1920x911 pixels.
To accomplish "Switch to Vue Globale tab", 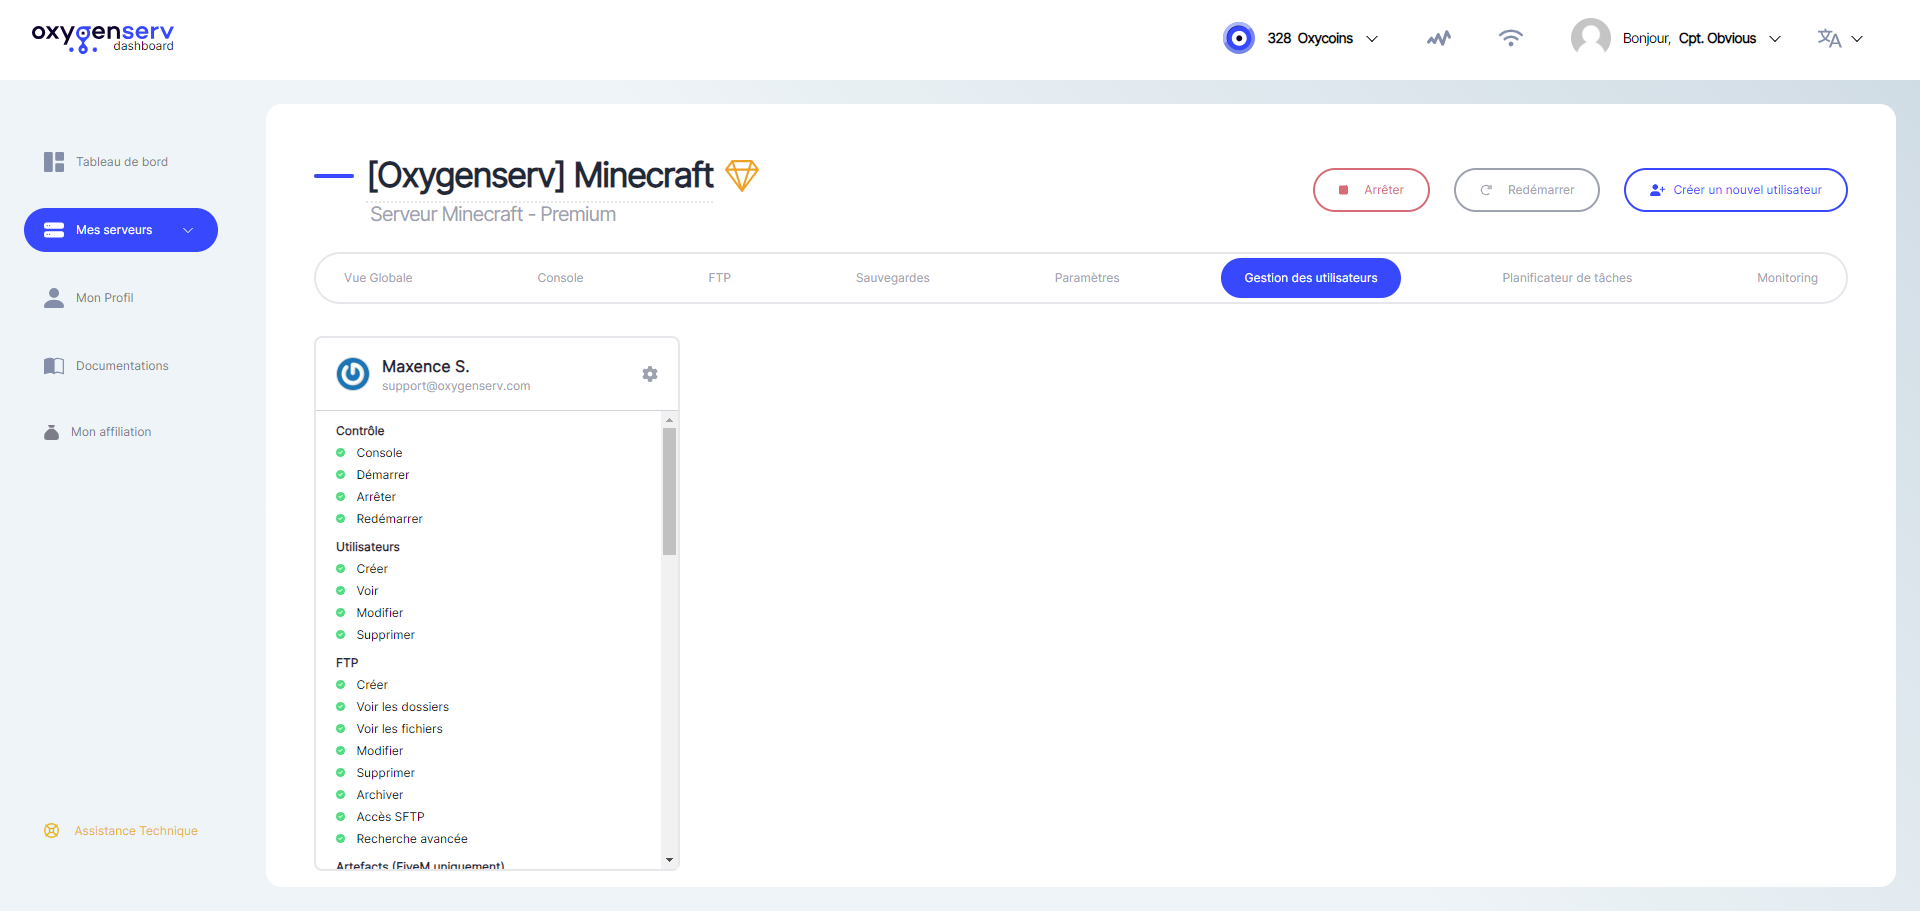I will coord(378,278).
